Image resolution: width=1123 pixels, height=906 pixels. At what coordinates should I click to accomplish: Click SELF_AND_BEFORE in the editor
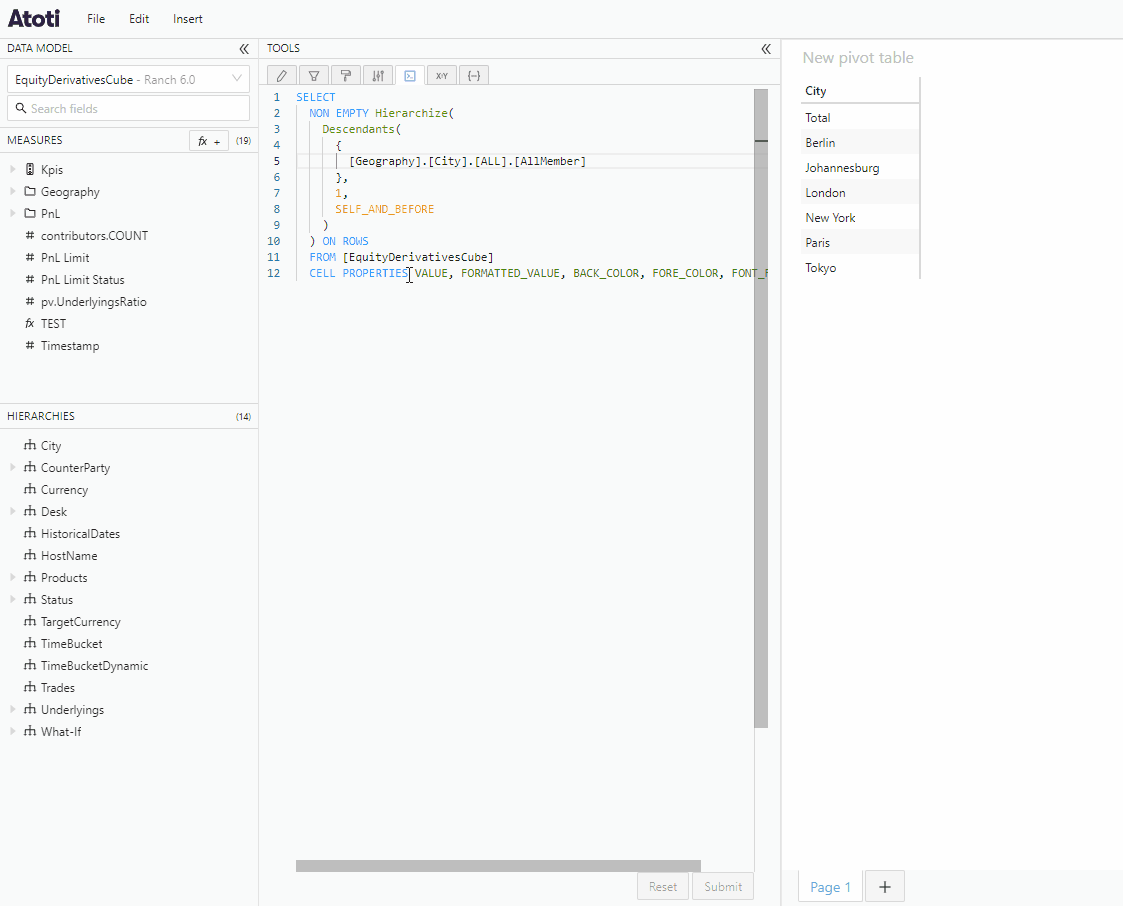385,209
